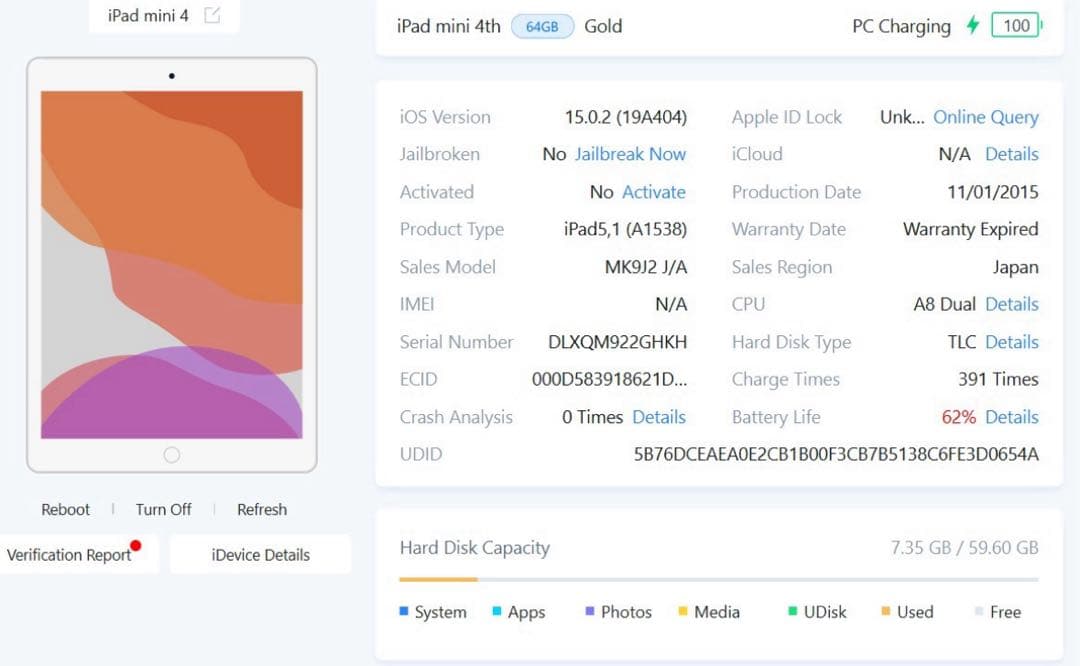Turn Off the iPad
Image resolution: width=1080 pixels, height=666 pixels.
point(163,509)
